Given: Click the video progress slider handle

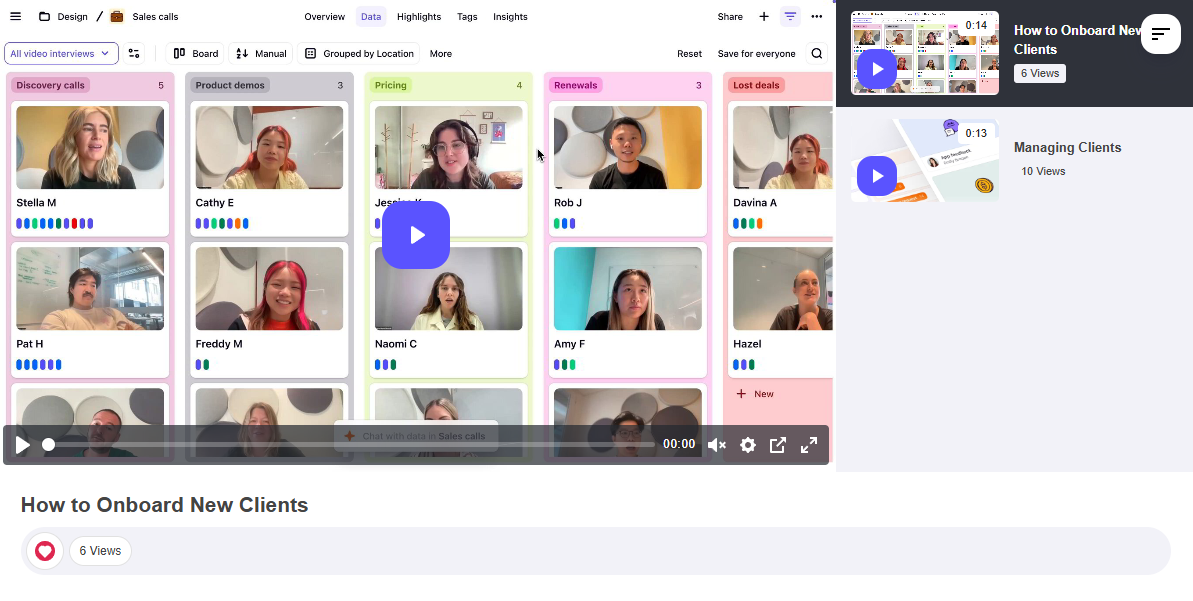Looking at the screenshot, I should point(49,445).
